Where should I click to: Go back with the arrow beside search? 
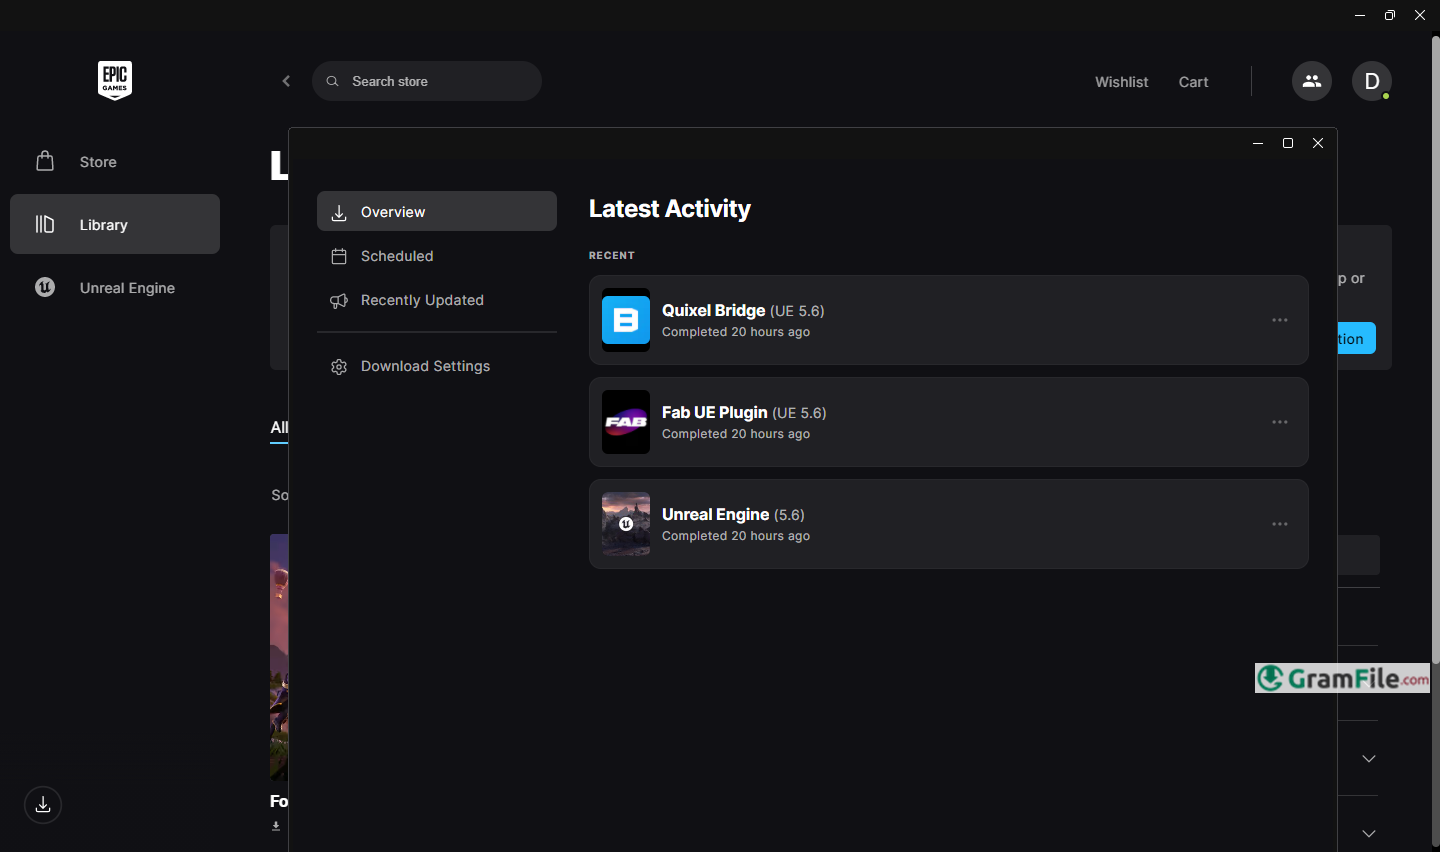coord(286,81)
